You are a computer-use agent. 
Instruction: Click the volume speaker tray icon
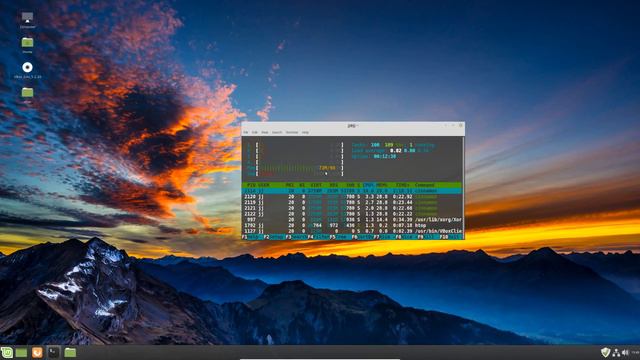click(x=625, y=353)
